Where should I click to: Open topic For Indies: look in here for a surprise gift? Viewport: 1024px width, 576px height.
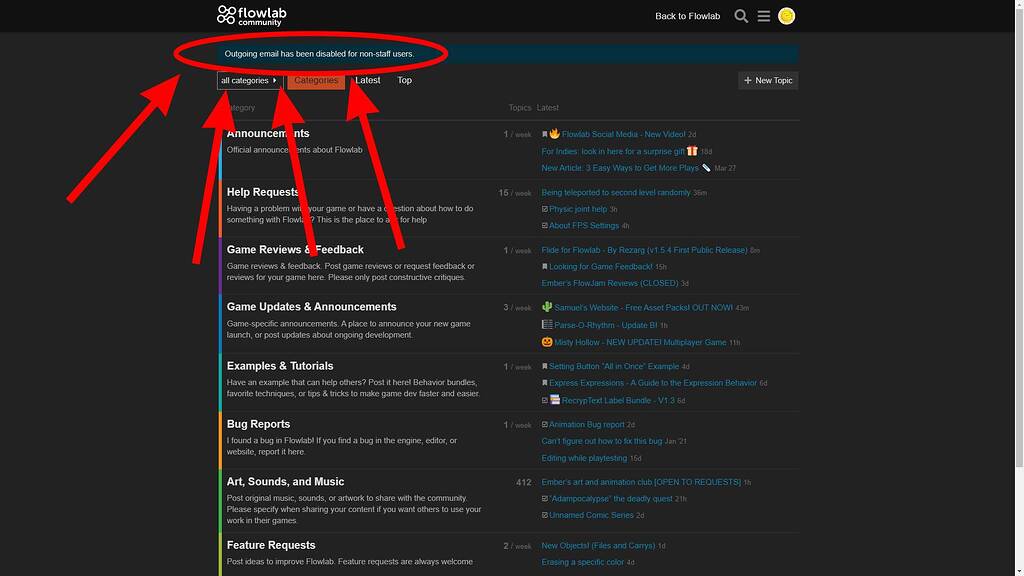coord(613,151)
